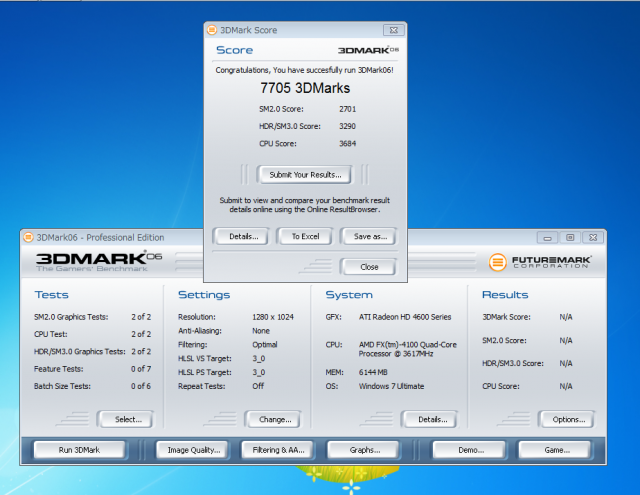Click the Tests section heading

(51, 295)
